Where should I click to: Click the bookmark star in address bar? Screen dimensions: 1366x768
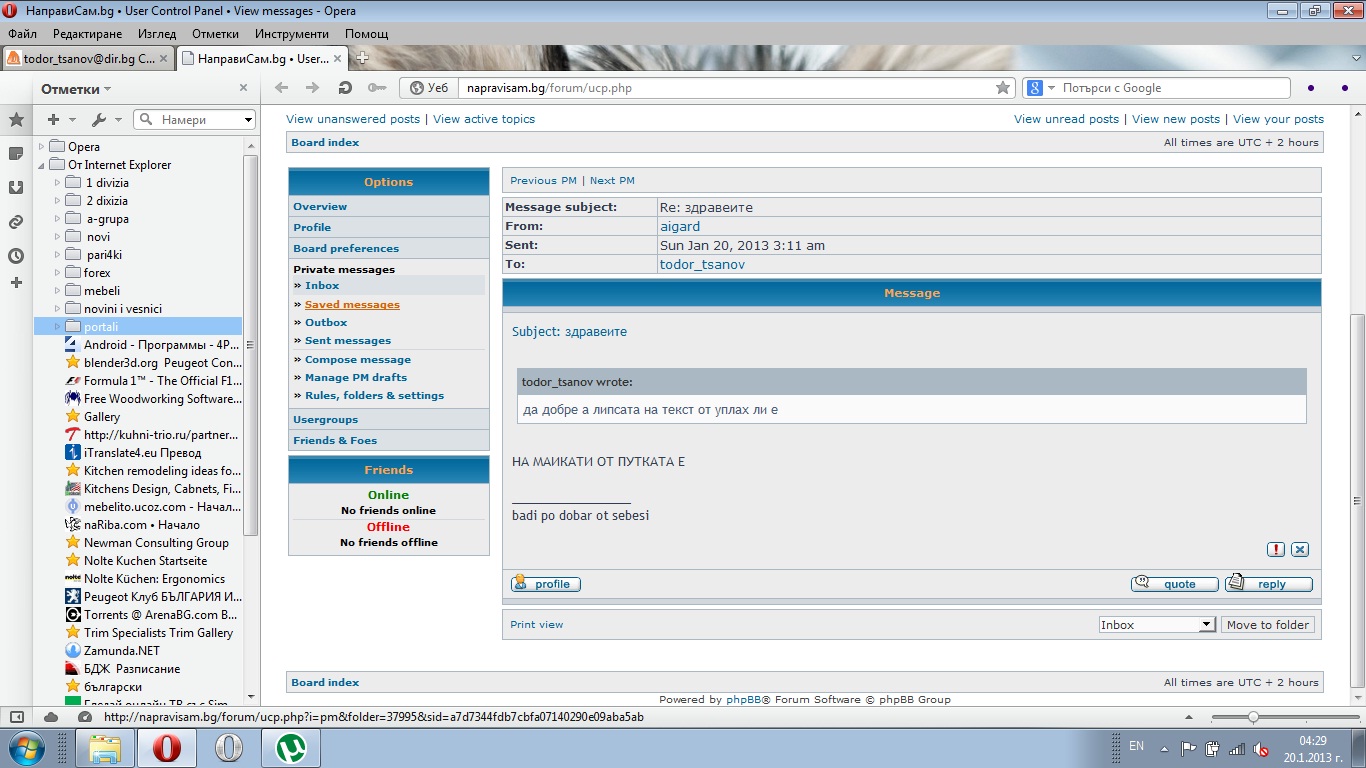click(1002, 88)
